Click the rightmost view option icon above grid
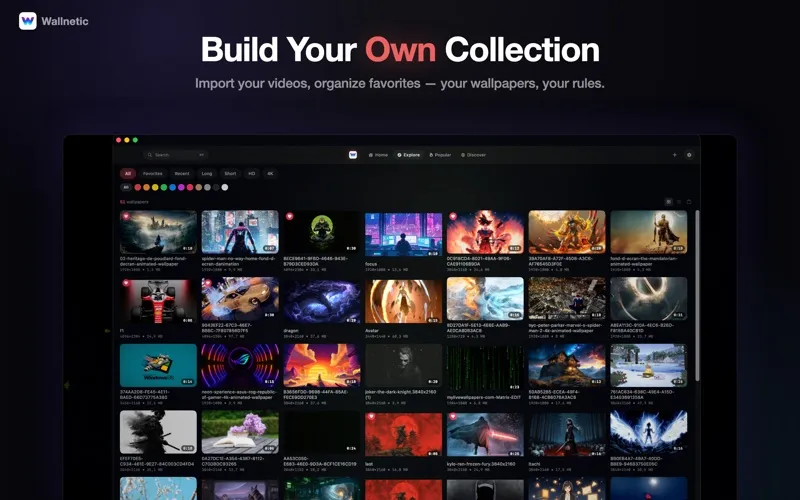 tap(688, 202)
